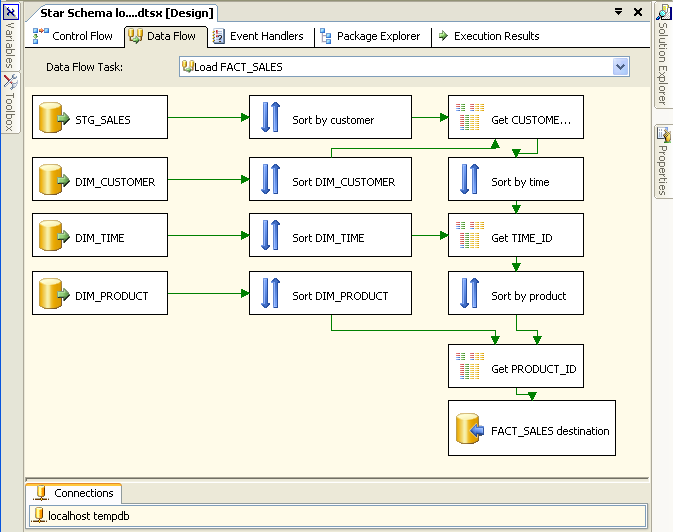673x532 pixels.
Task: Click the DIM_PRODUCT source database icon
Action: coord(54,294)
